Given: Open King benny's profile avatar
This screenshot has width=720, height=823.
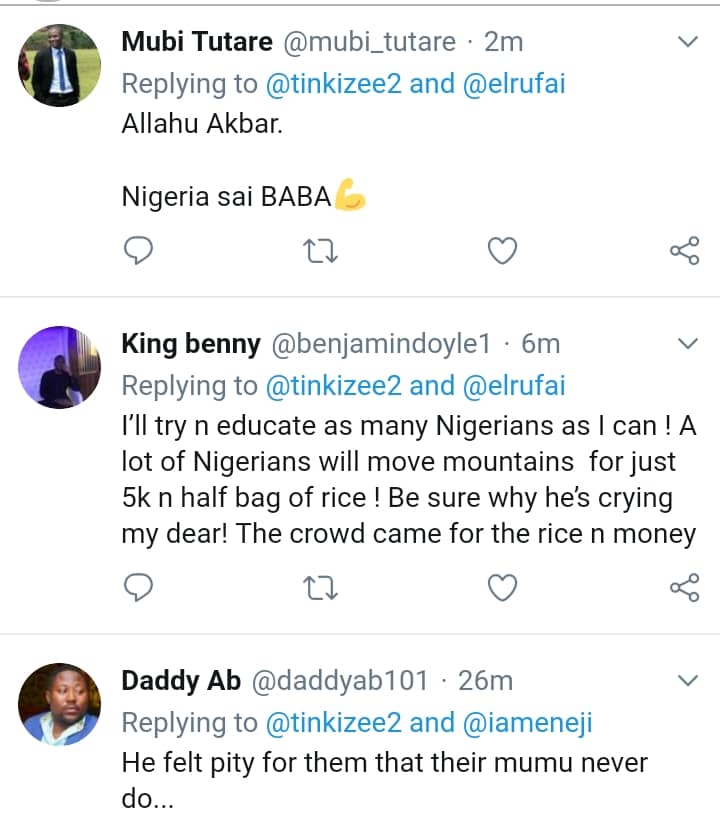Looking at the screenshot, I should 60,367.
